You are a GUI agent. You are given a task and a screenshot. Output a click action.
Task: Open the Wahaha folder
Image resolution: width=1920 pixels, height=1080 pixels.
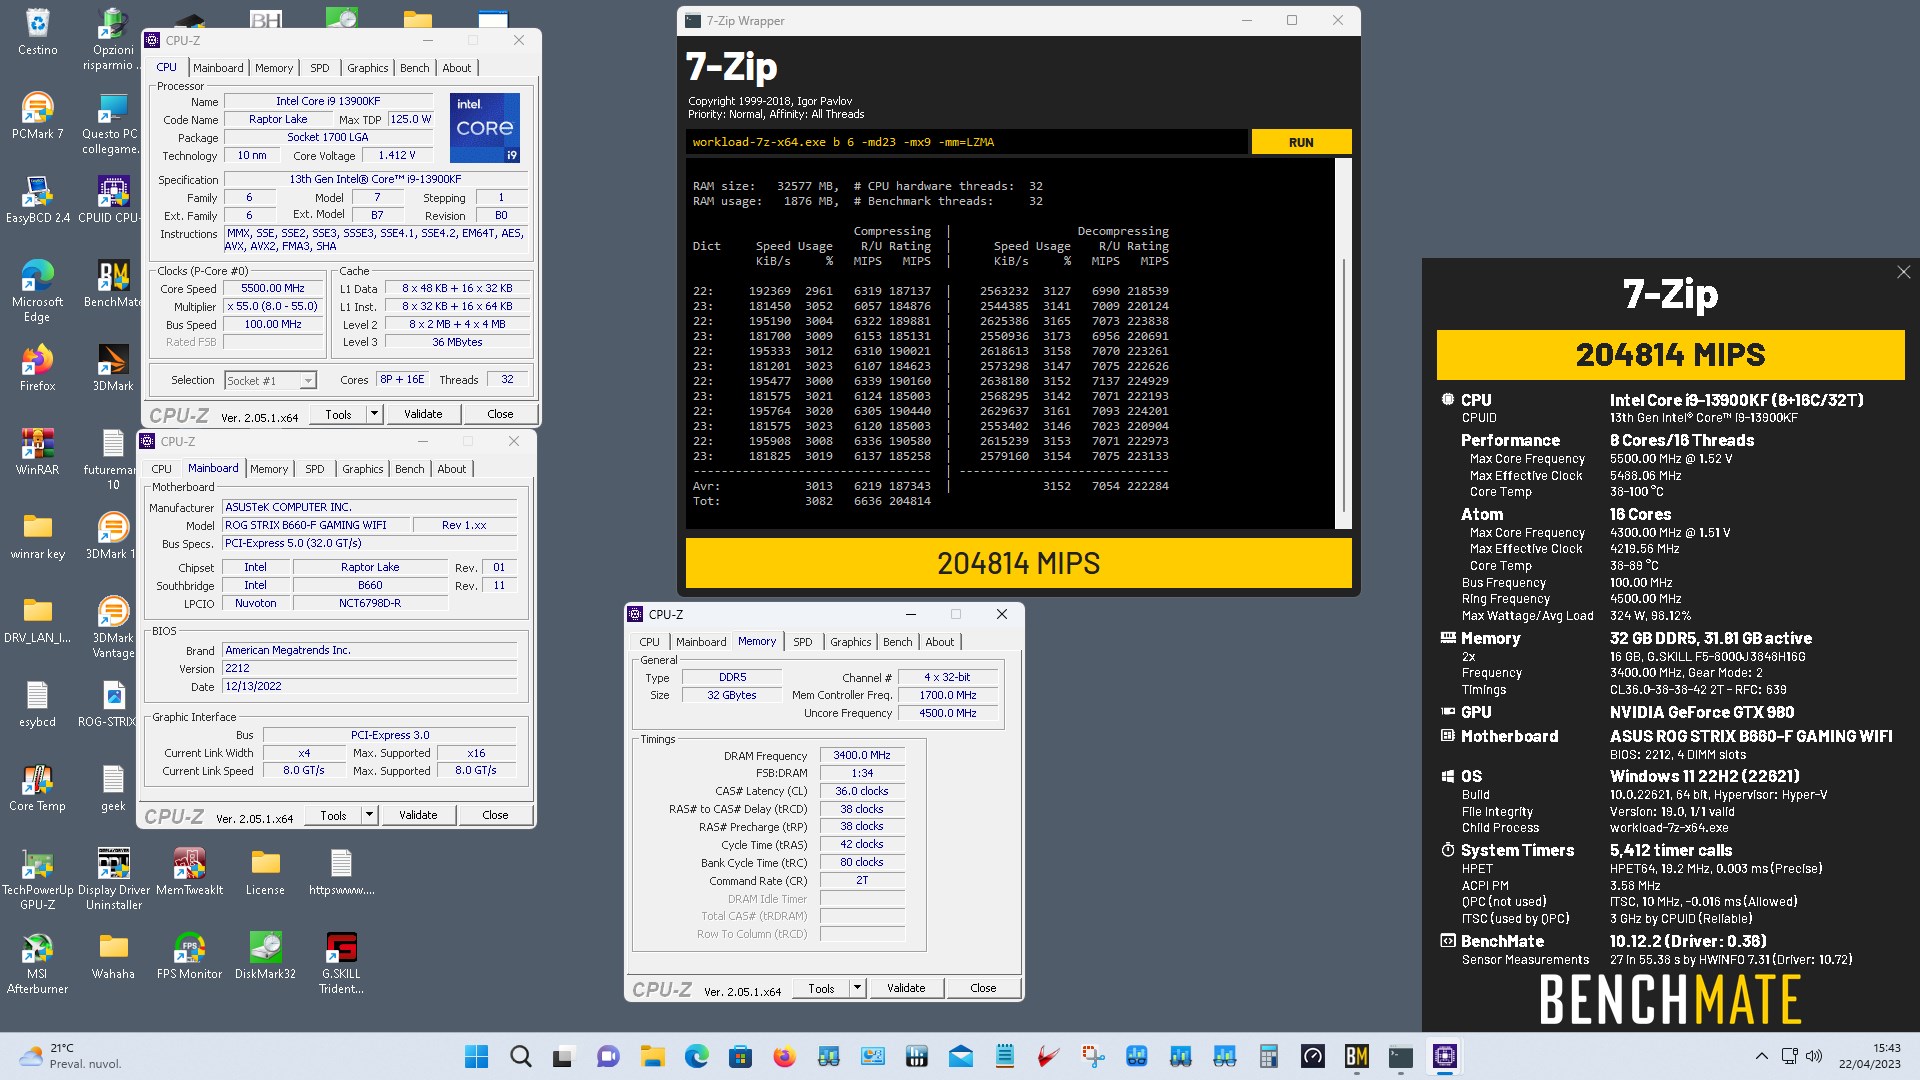coord(113,955)
